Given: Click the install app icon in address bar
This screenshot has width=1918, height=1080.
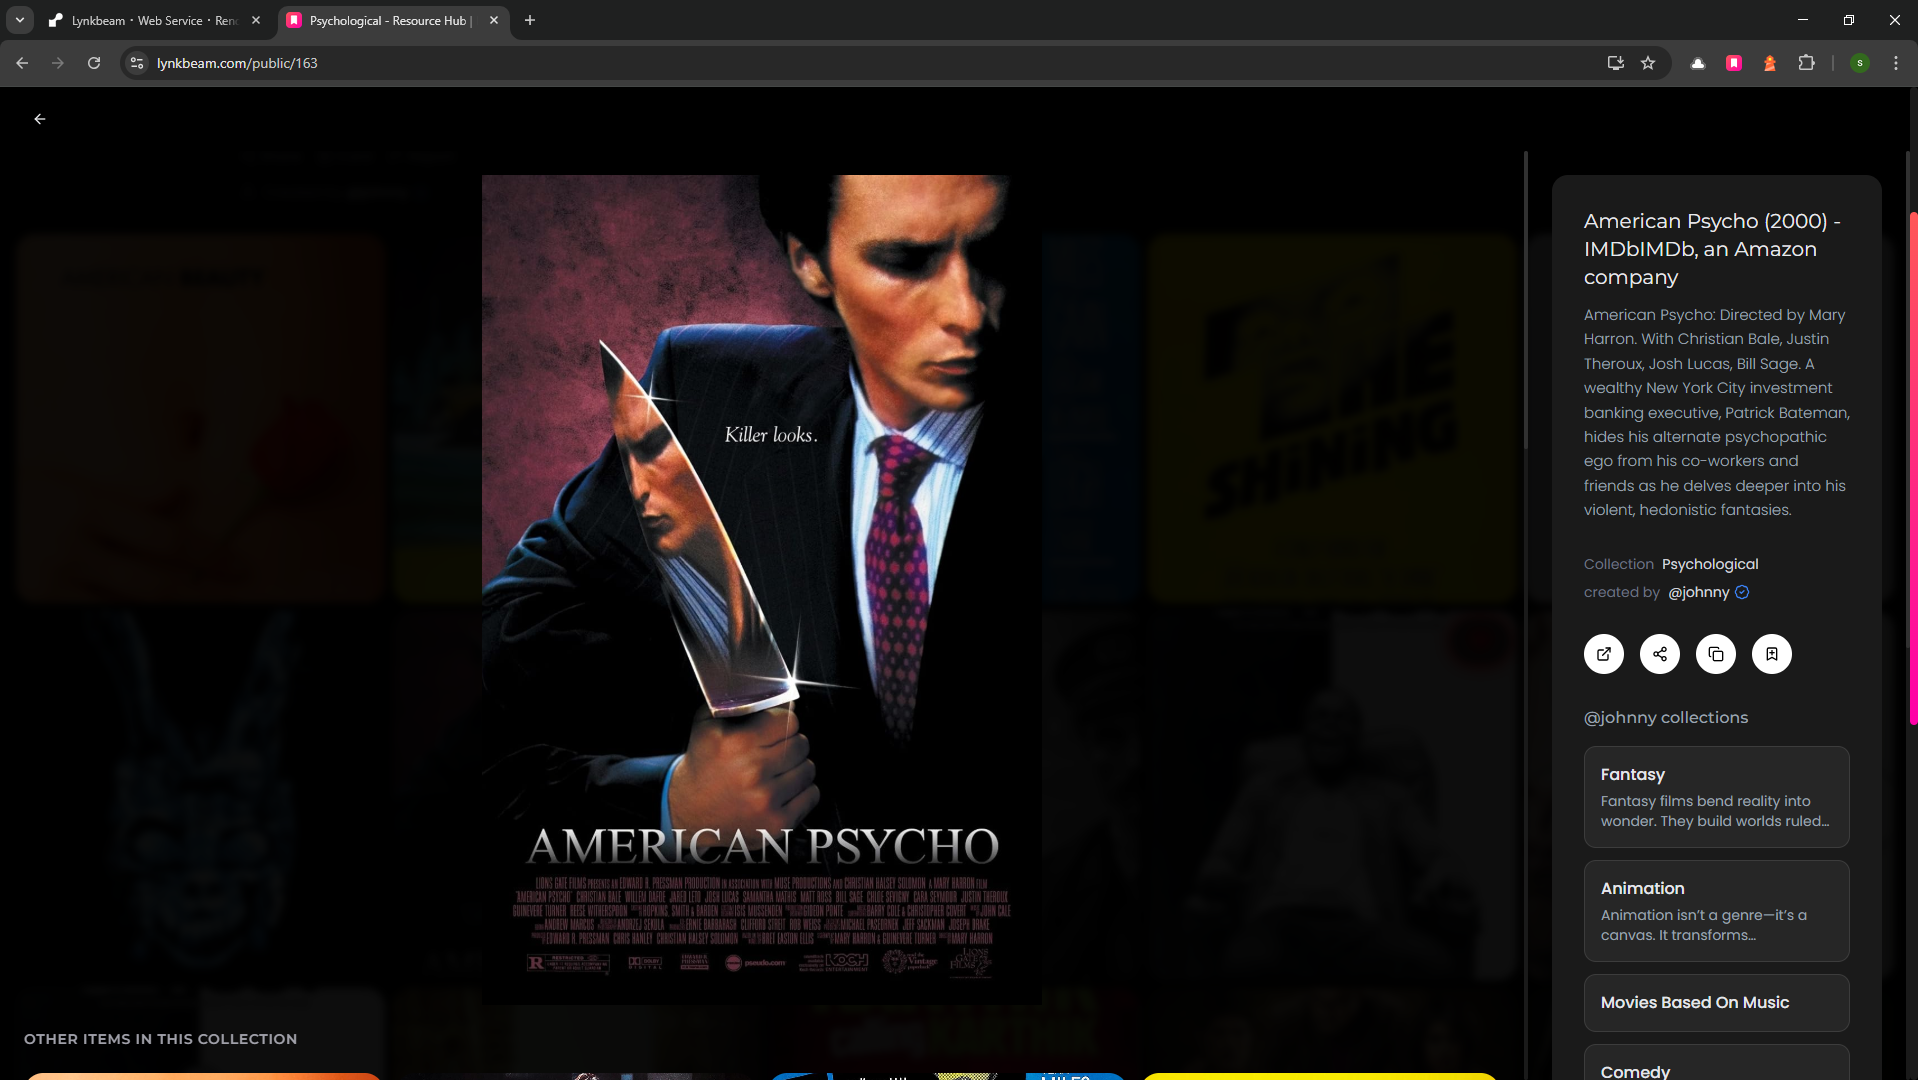Looking at the screenshot, I should 1615,63.
